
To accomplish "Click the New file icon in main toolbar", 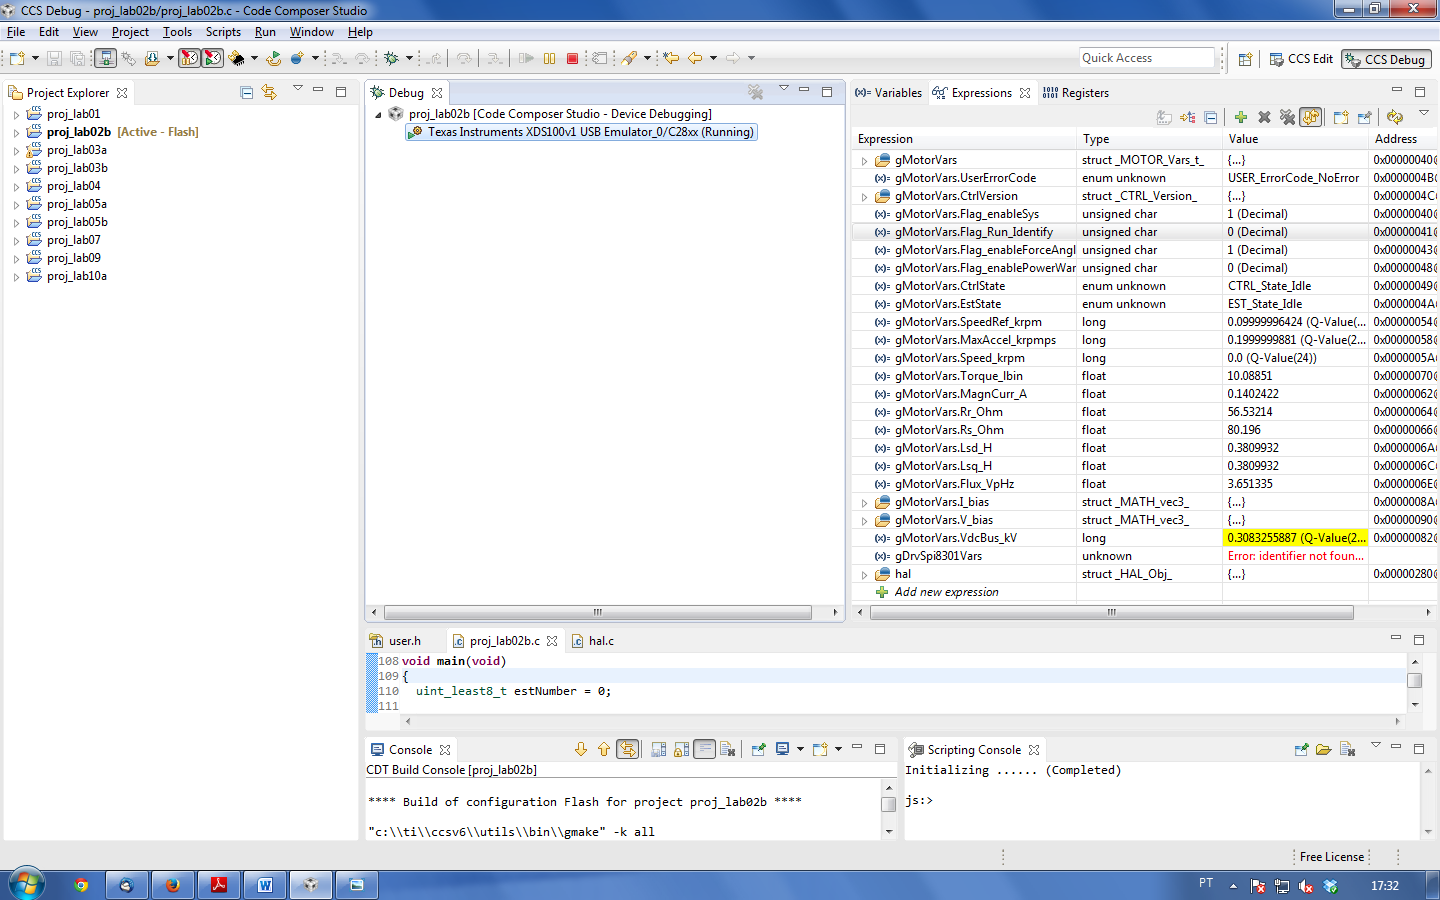I will pyautogui.click(x=17, y=58).
